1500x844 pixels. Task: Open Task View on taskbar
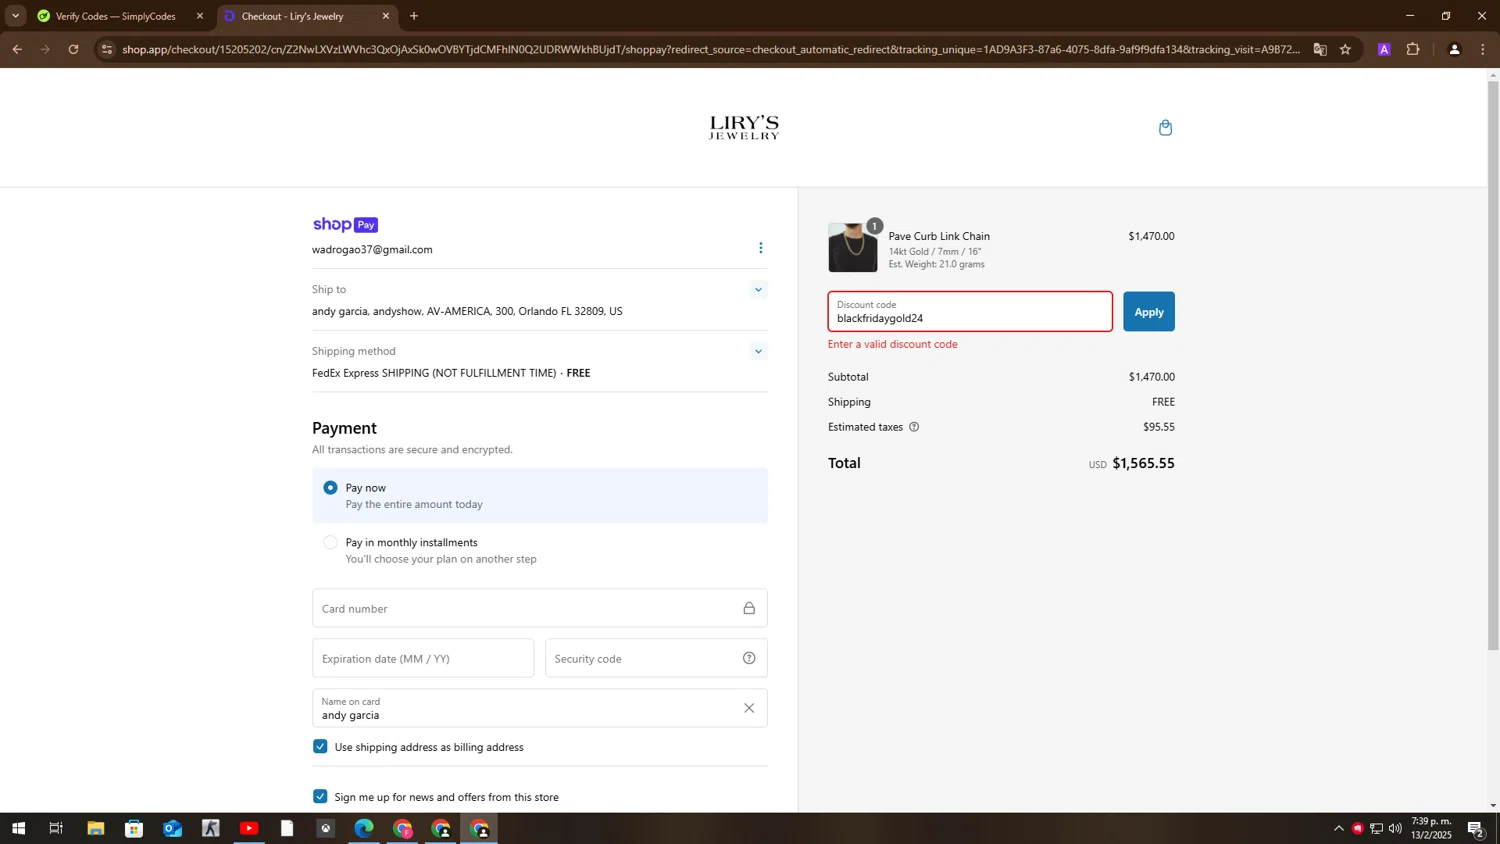click(x=56, y=828)
